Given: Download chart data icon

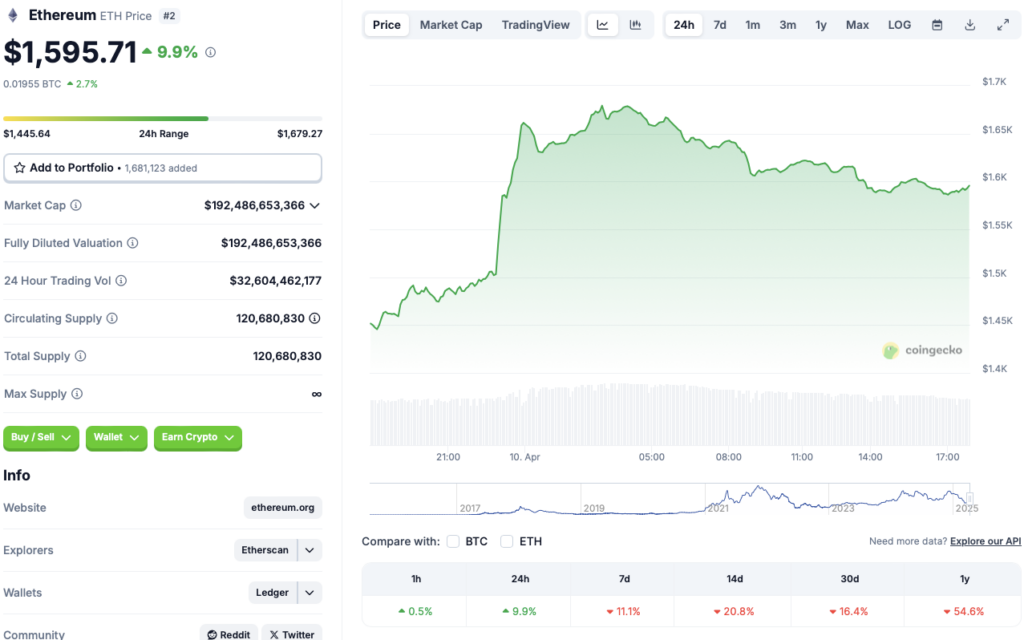Looking at the screenshot, I should point(970,25).
